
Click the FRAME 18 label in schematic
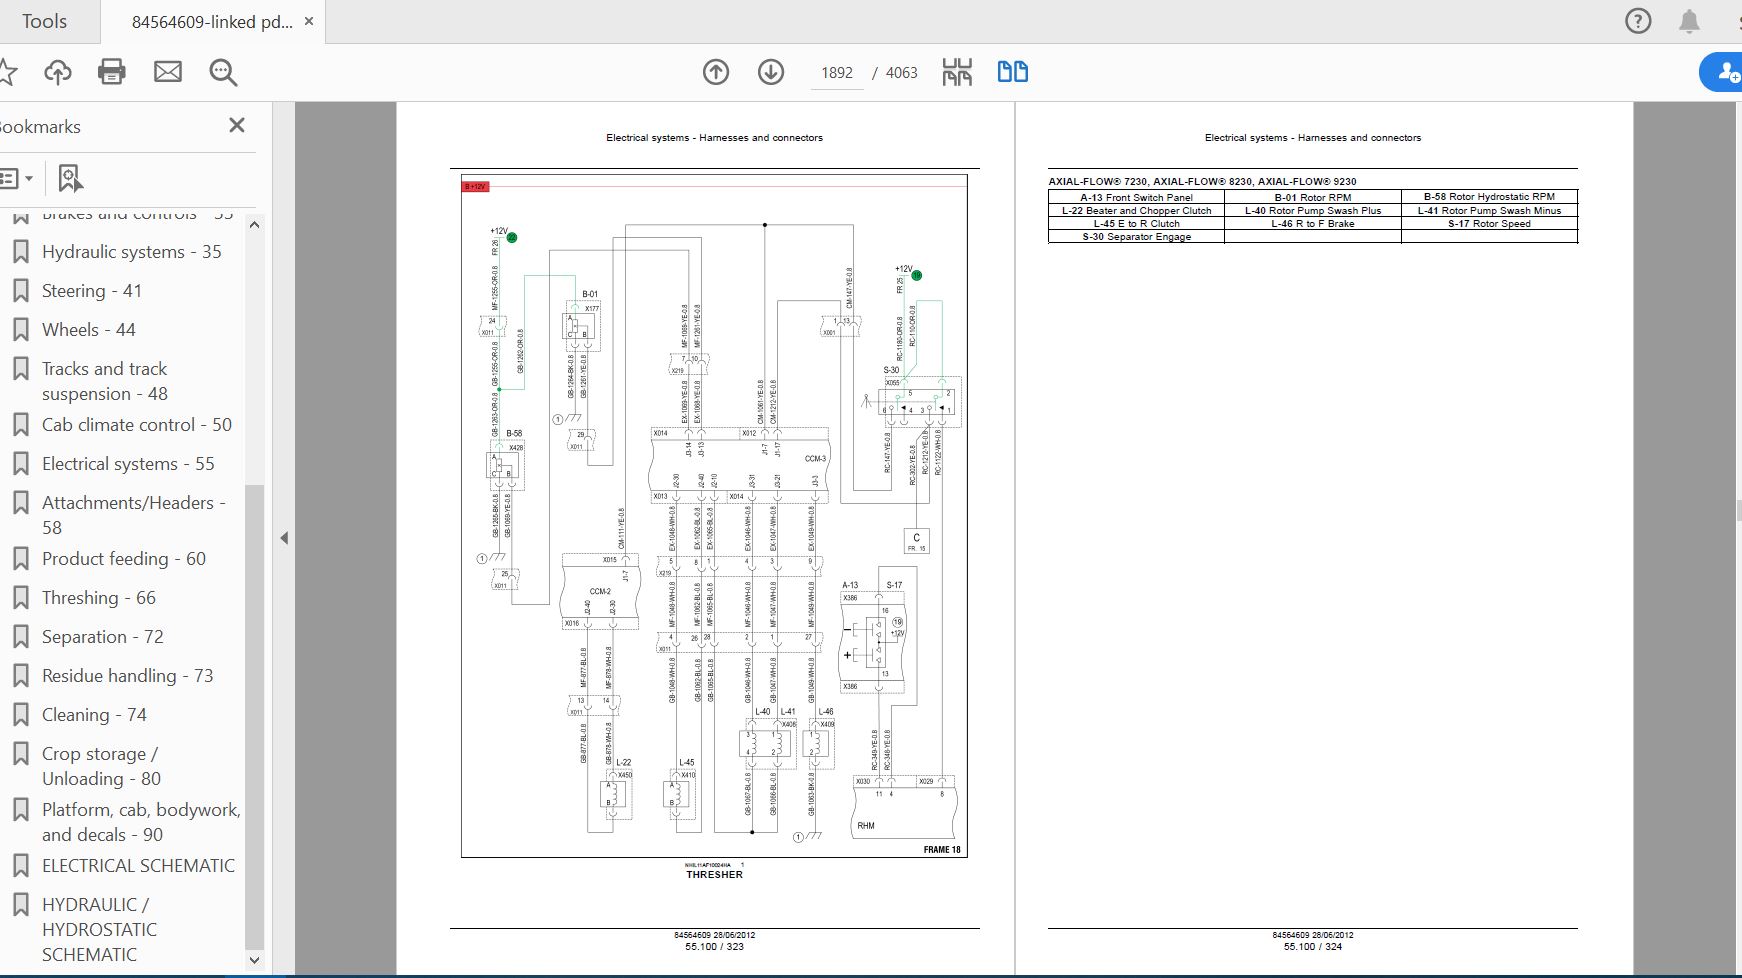tap(942, 850)
